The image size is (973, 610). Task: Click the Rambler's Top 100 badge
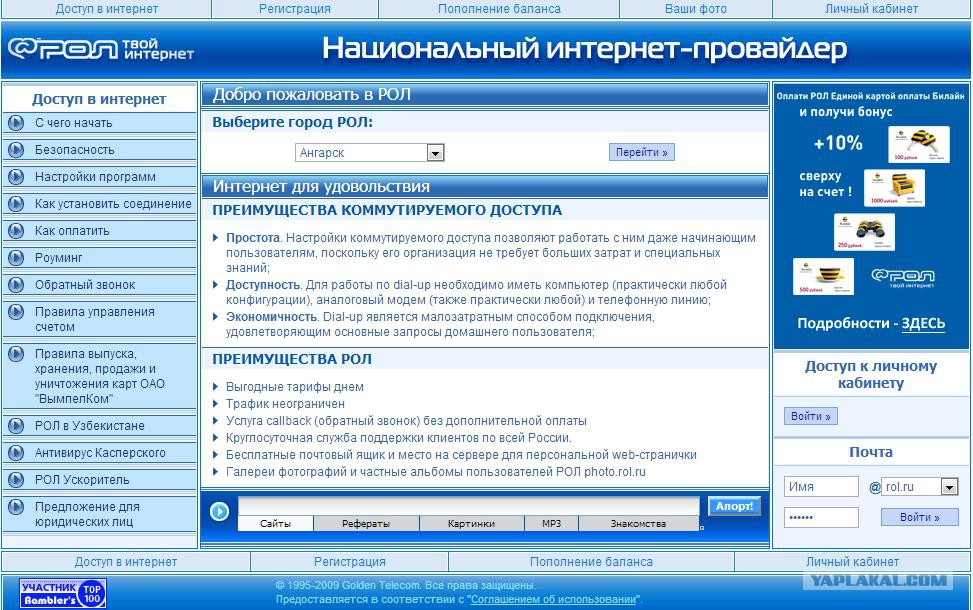tap(63, 593)
